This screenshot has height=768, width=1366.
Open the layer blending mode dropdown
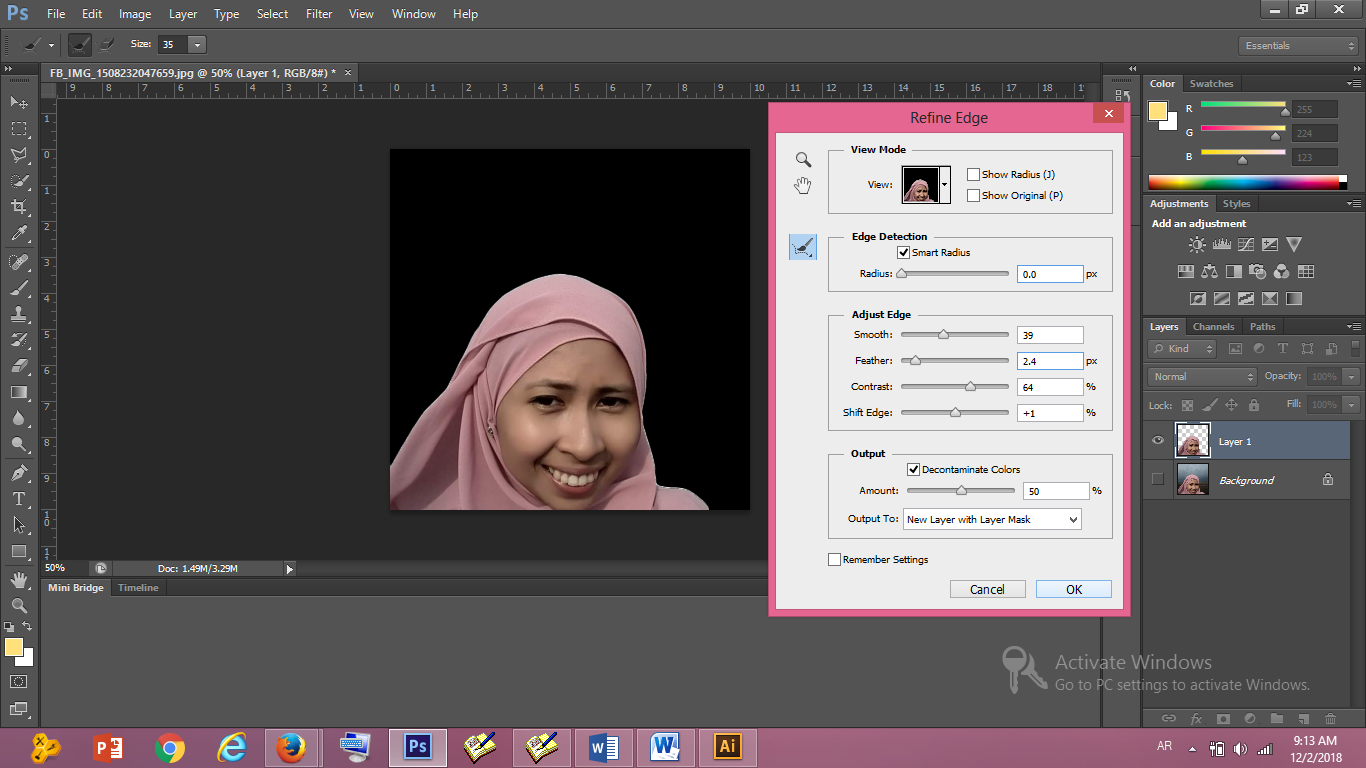[1200, 376]
